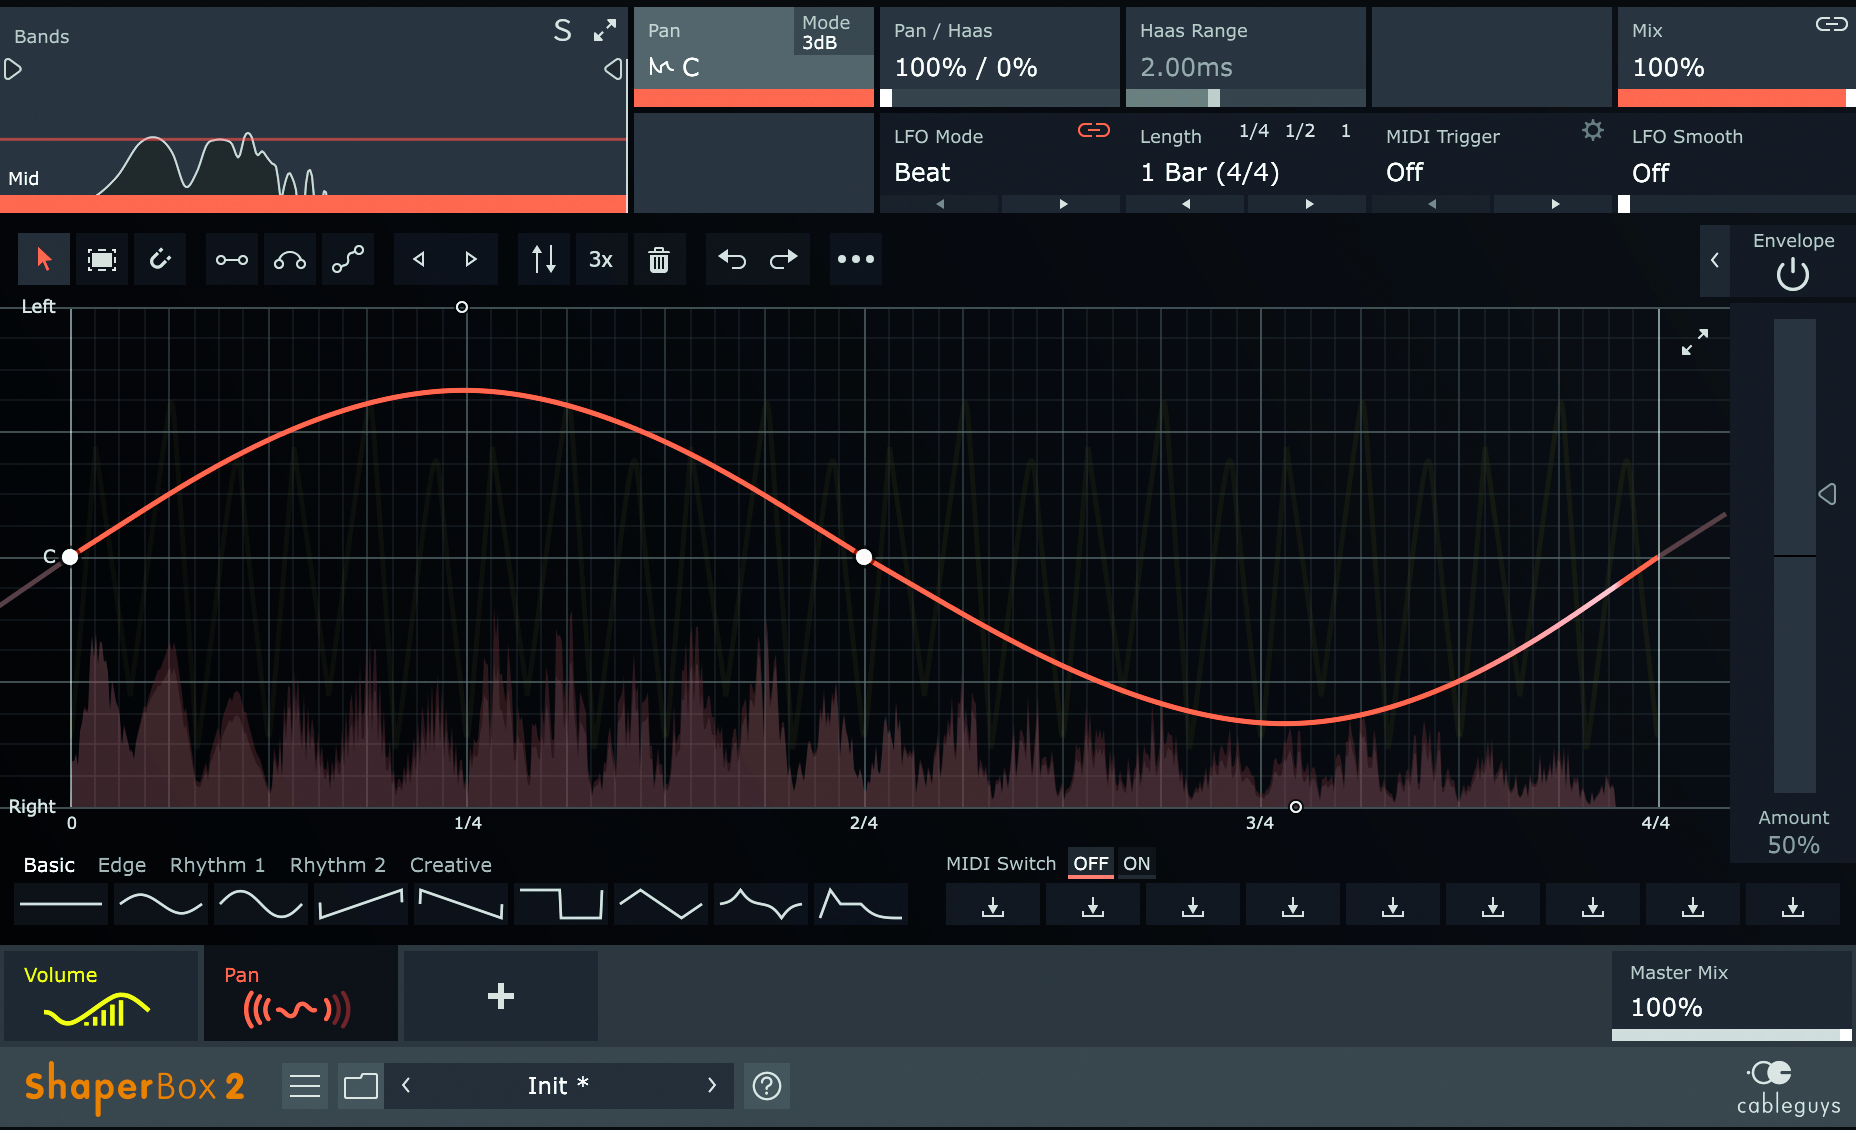Select the S-curve node tool
The width and height of the screenshot is (1856, 1130).
coord(348,260)
